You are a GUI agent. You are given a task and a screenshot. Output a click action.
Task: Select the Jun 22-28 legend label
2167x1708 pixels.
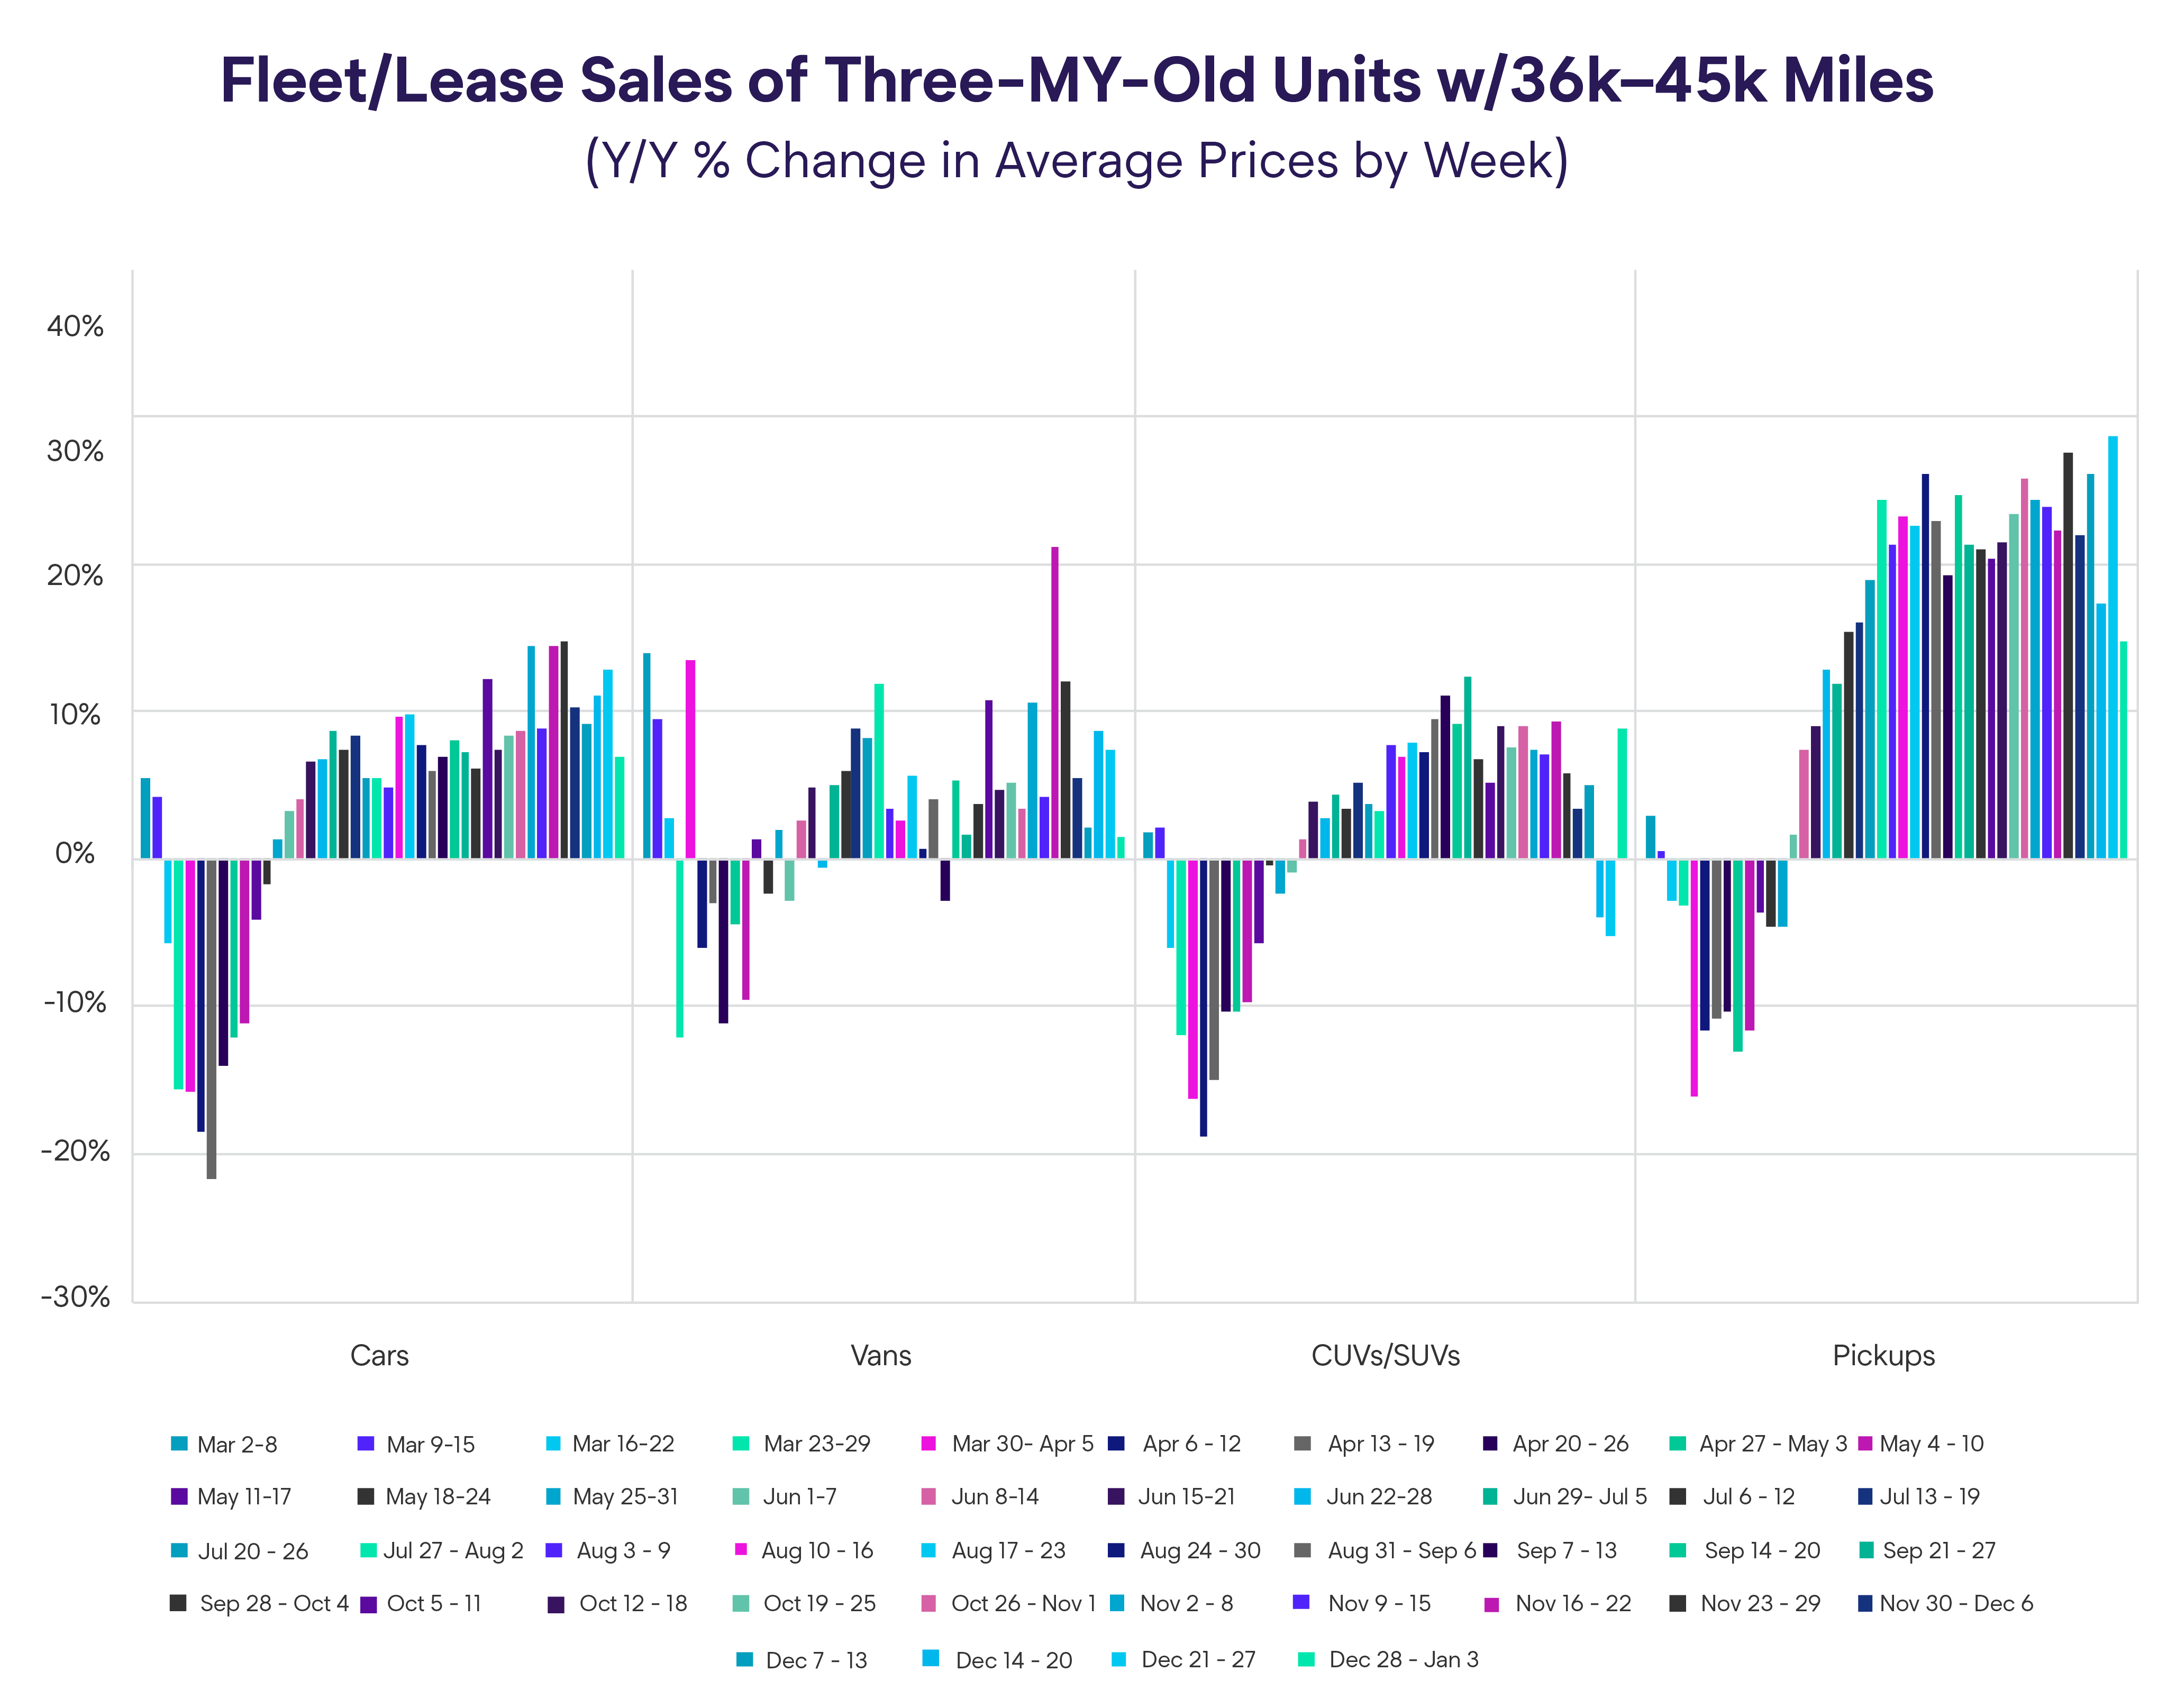point(1379,1497)
